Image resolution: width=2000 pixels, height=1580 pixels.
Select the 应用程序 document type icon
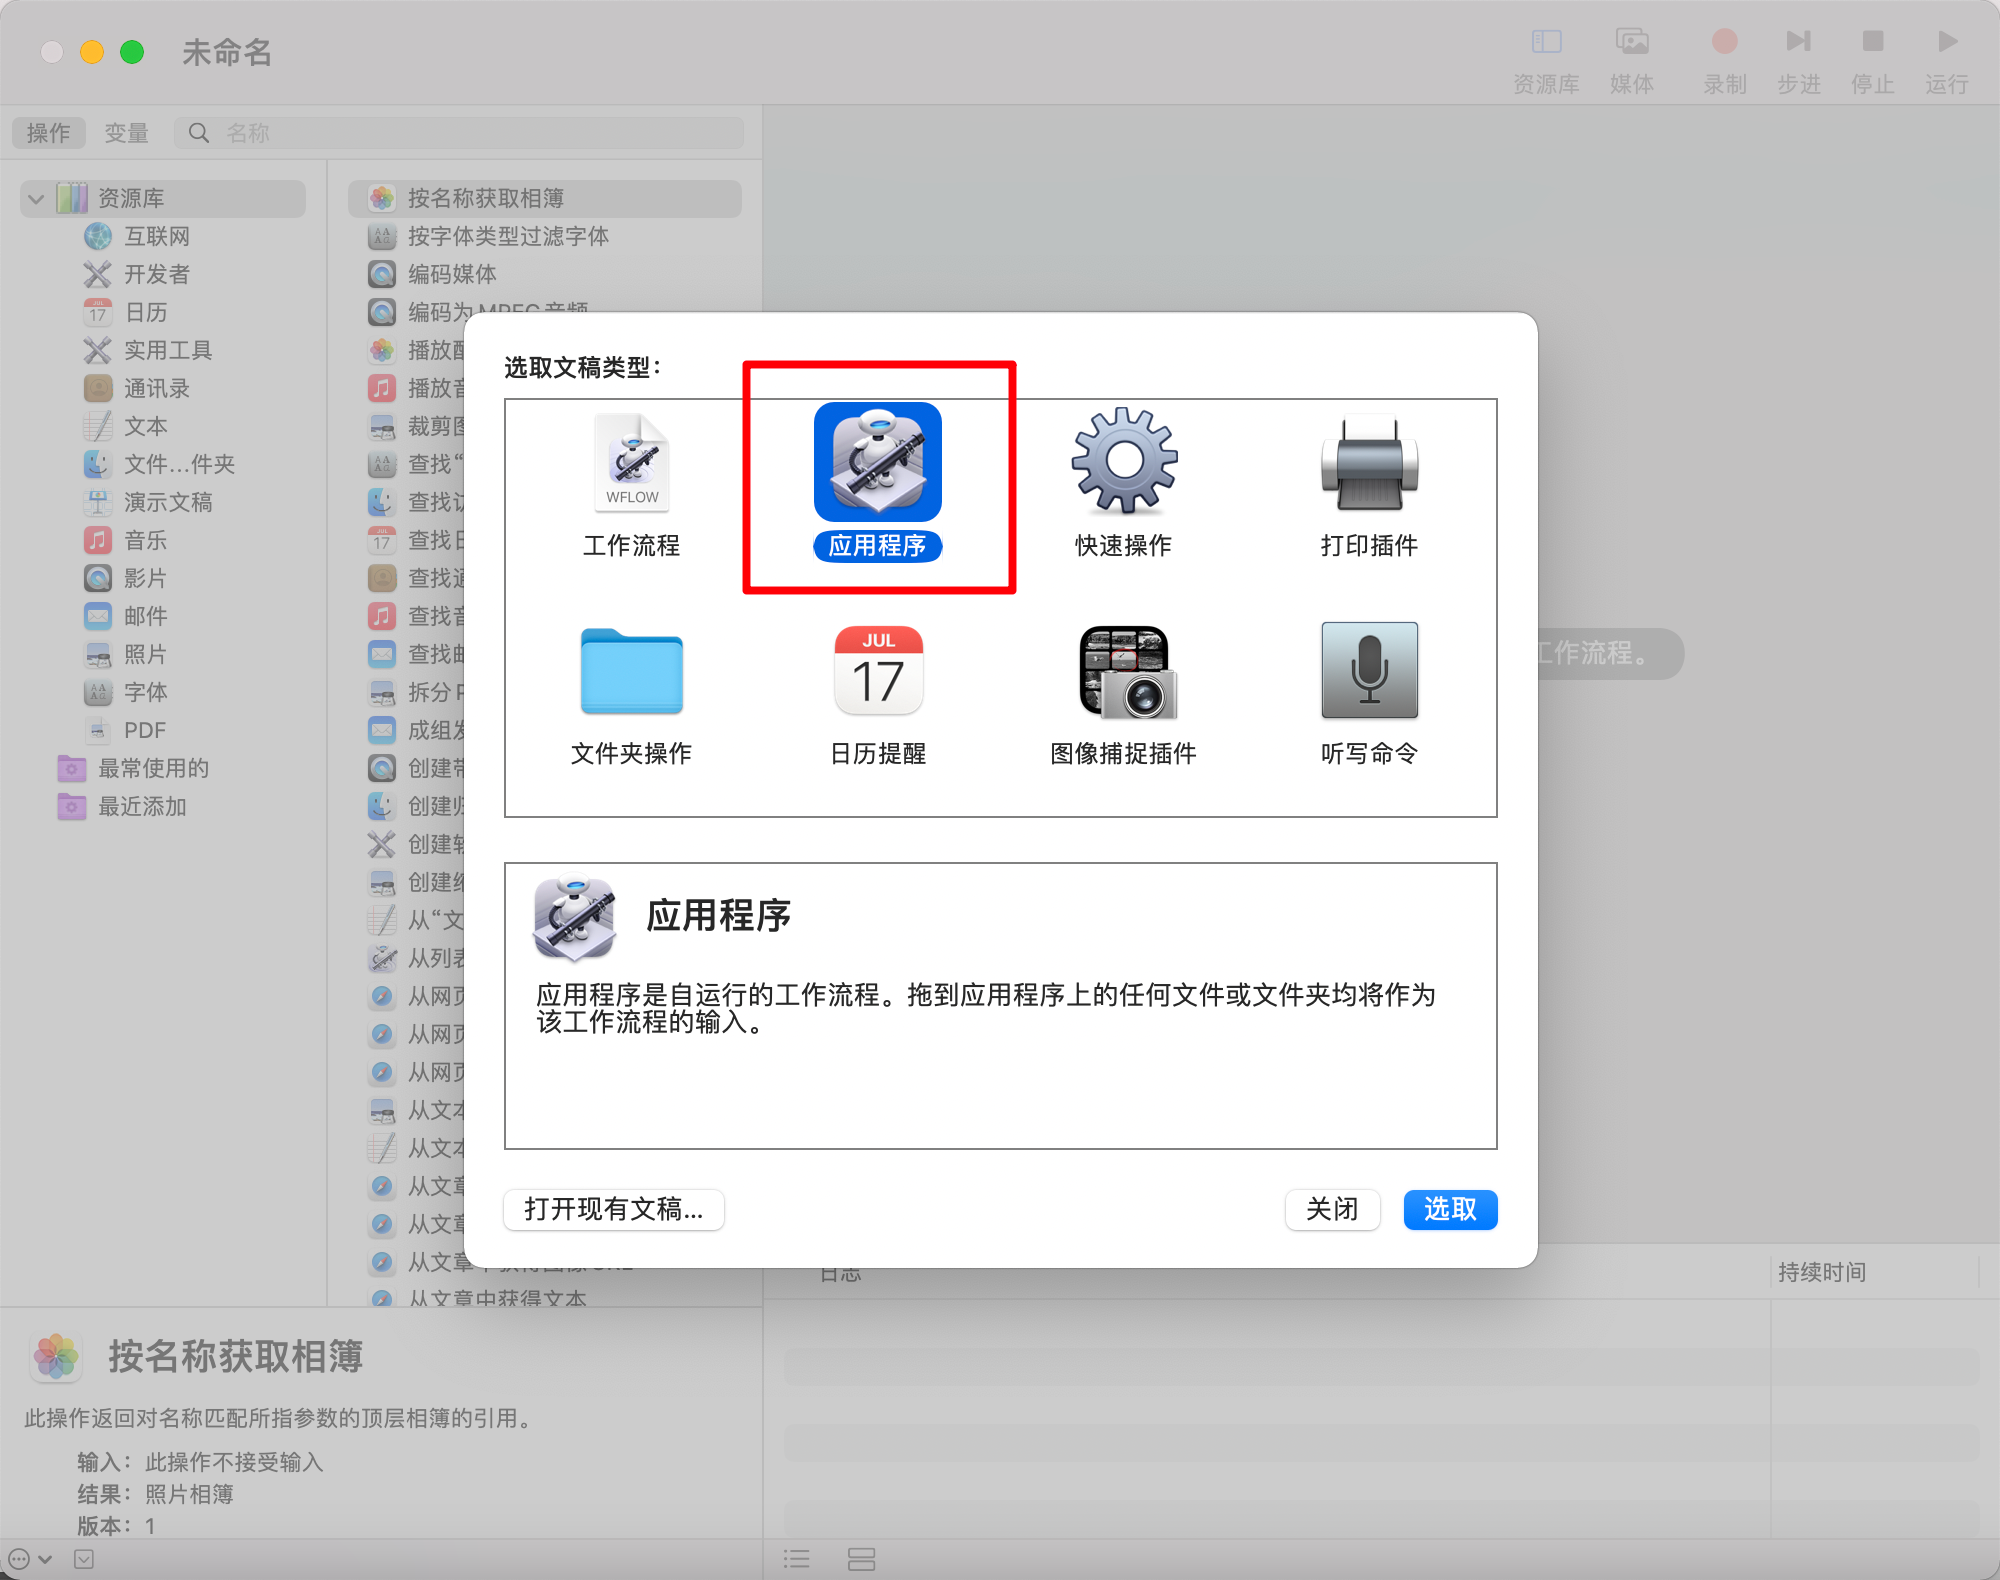877,462
